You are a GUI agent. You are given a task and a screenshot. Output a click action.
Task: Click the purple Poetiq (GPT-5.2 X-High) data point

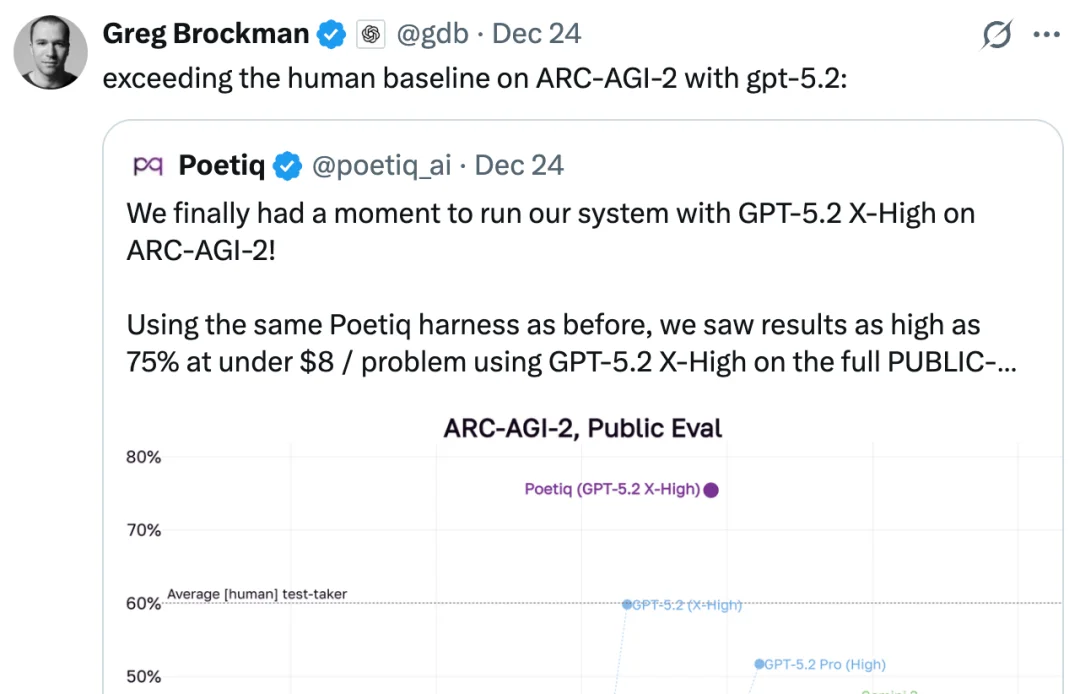(711, 490)
